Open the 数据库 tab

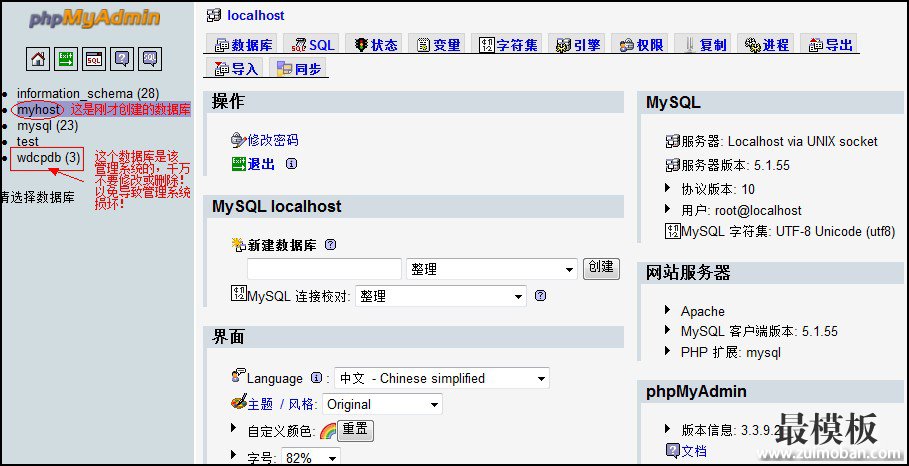pos(243,44)
